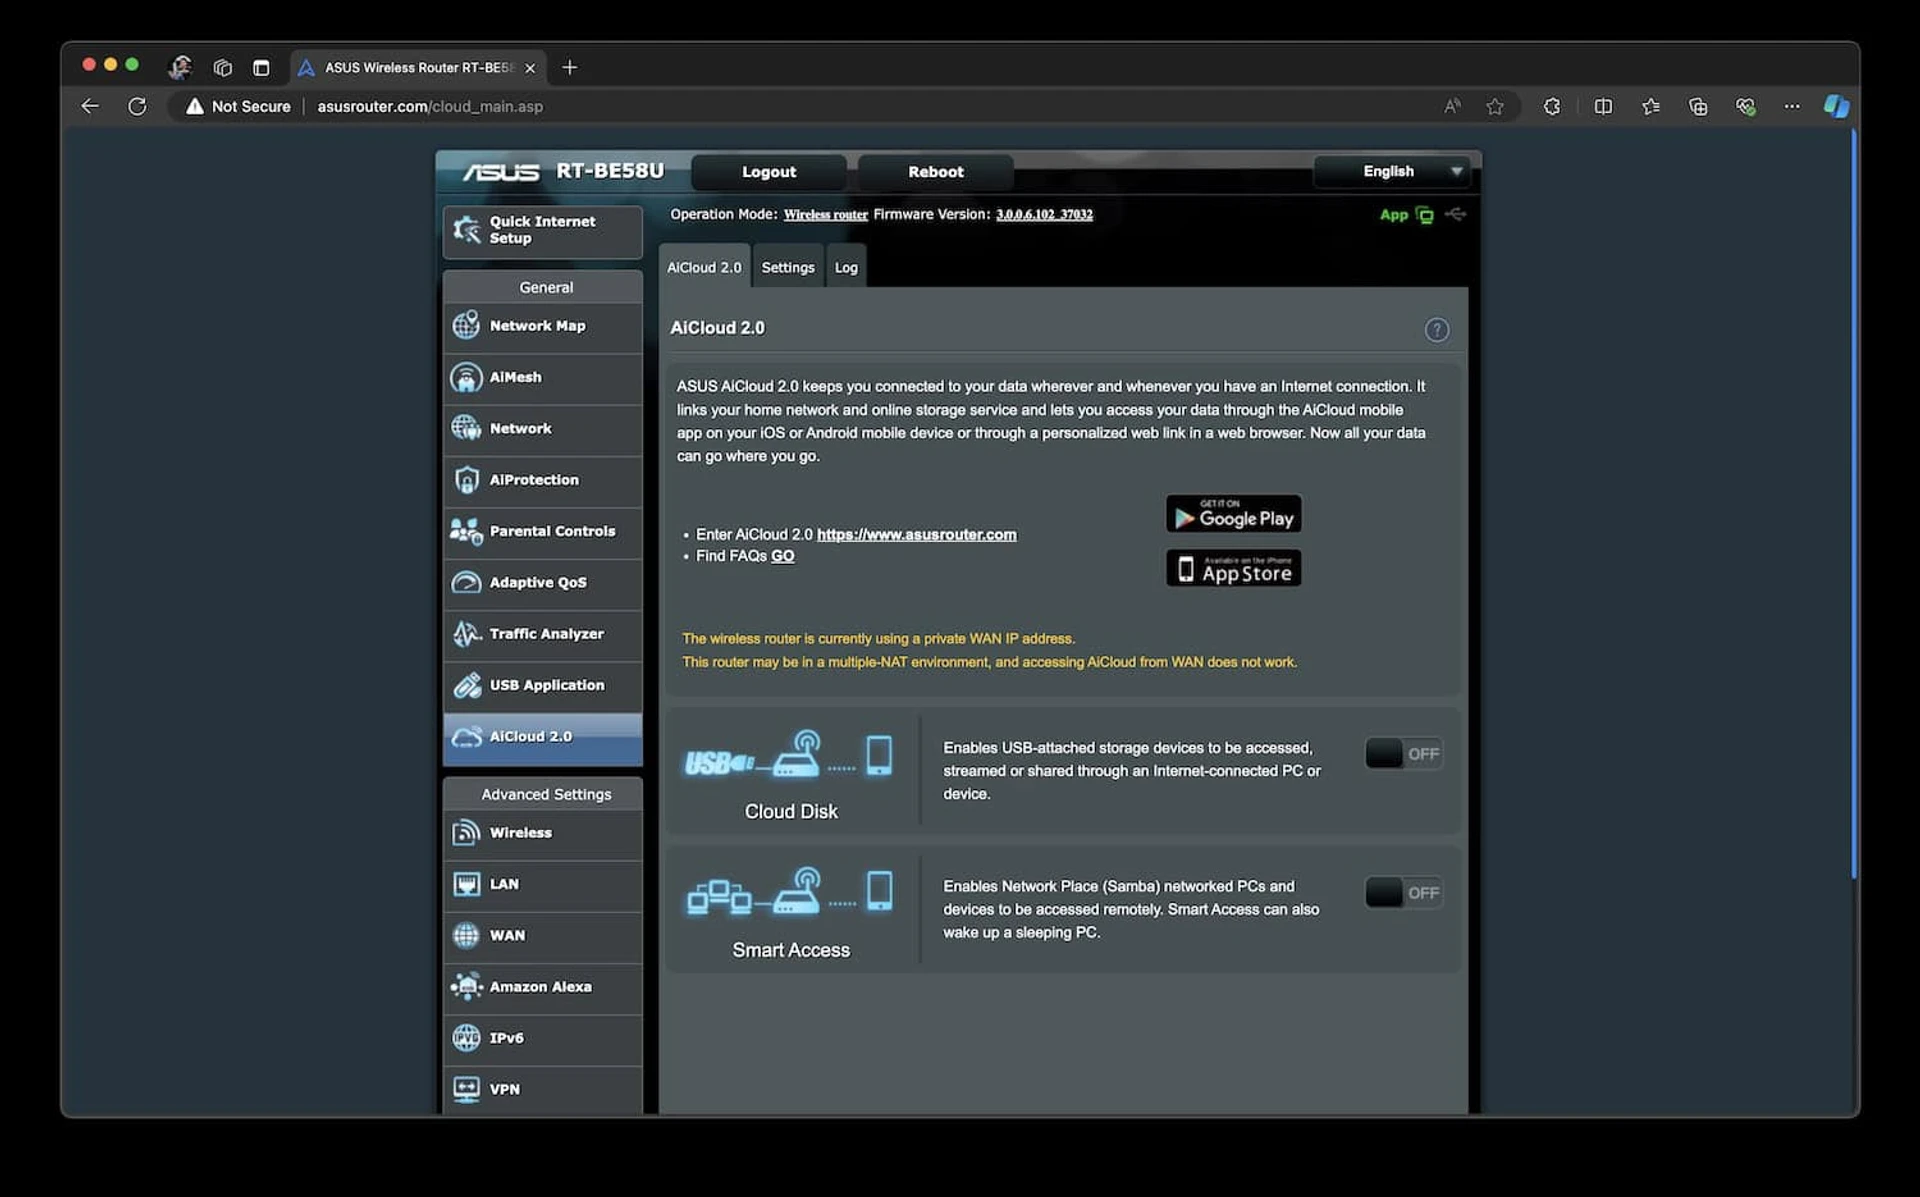The image size is (1920, 1197).
Task: Open the Copilot sidebar icon
Action: click(1836, 106)
